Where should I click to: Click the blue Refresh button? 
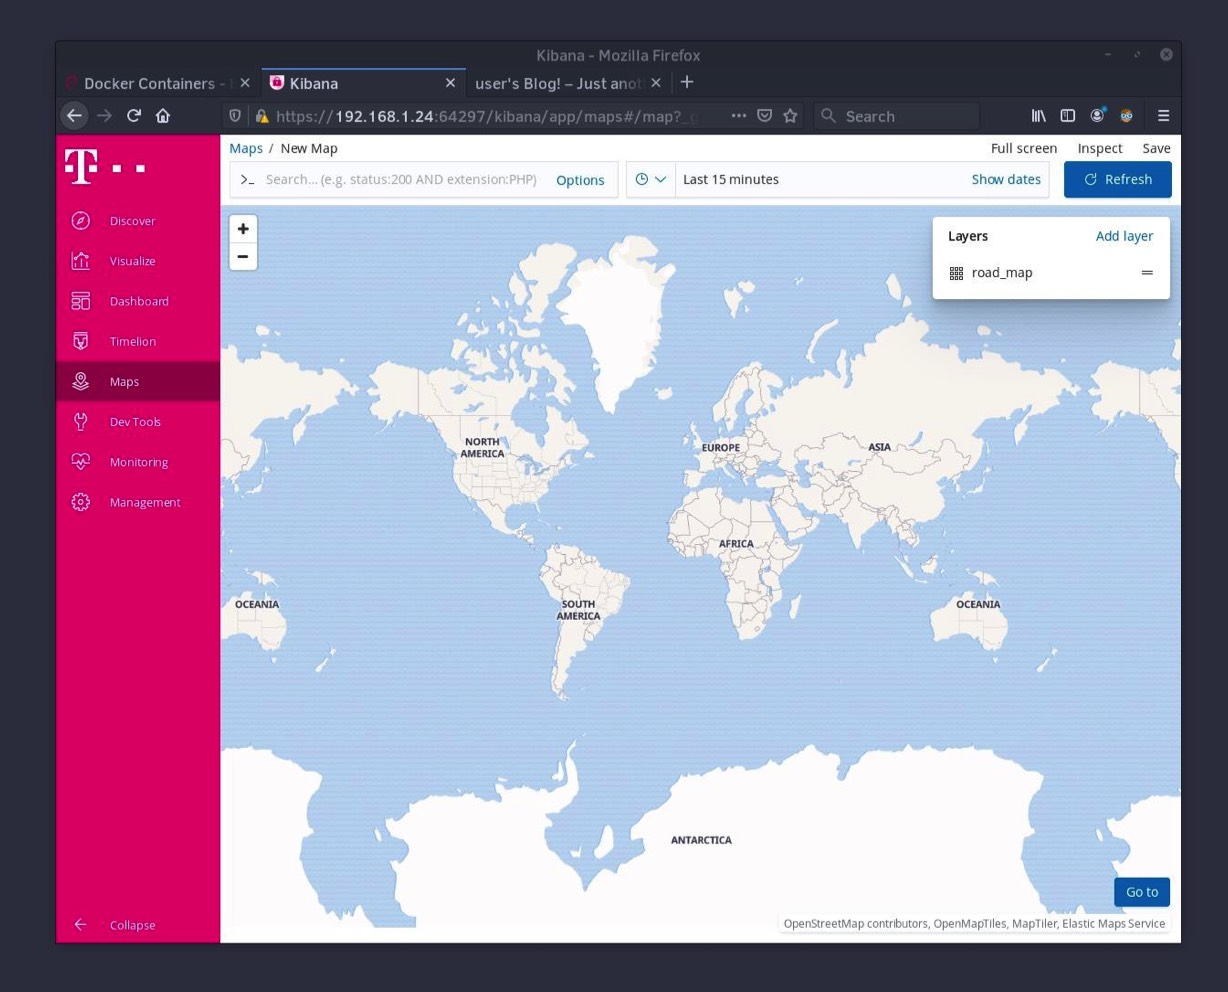[1118, 180]
